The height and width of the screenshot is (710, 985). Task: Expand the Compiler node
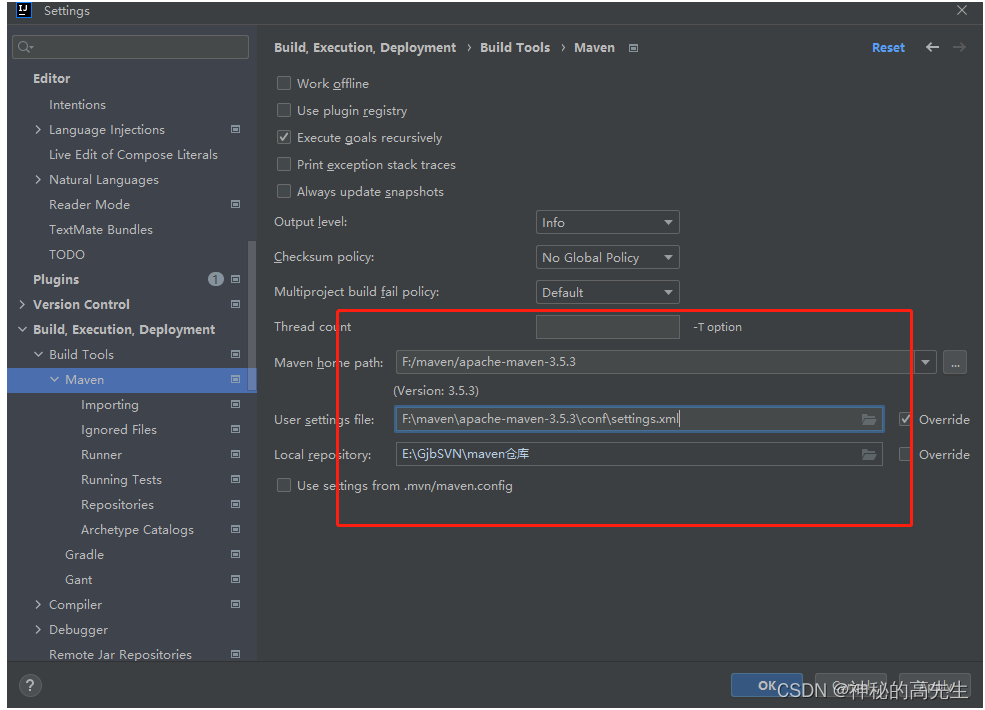click(38, 604)
